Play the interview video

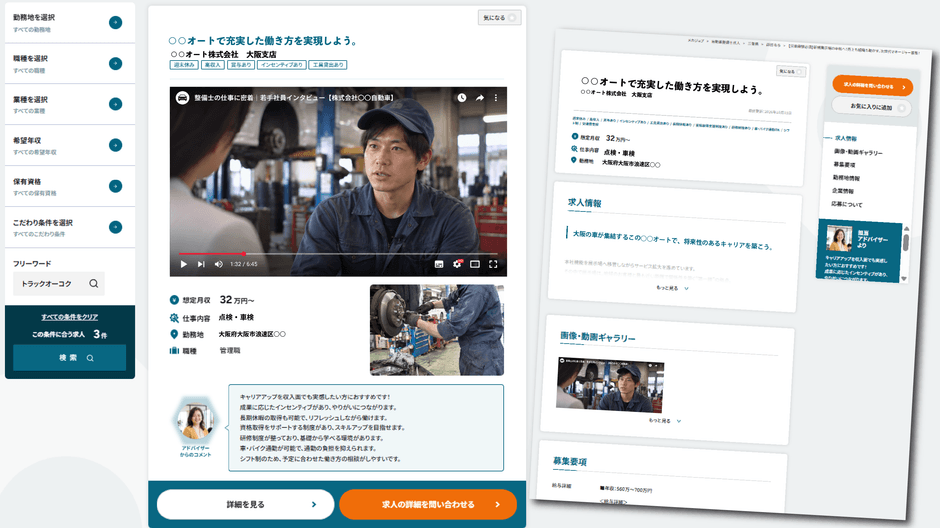click(184, 264)
